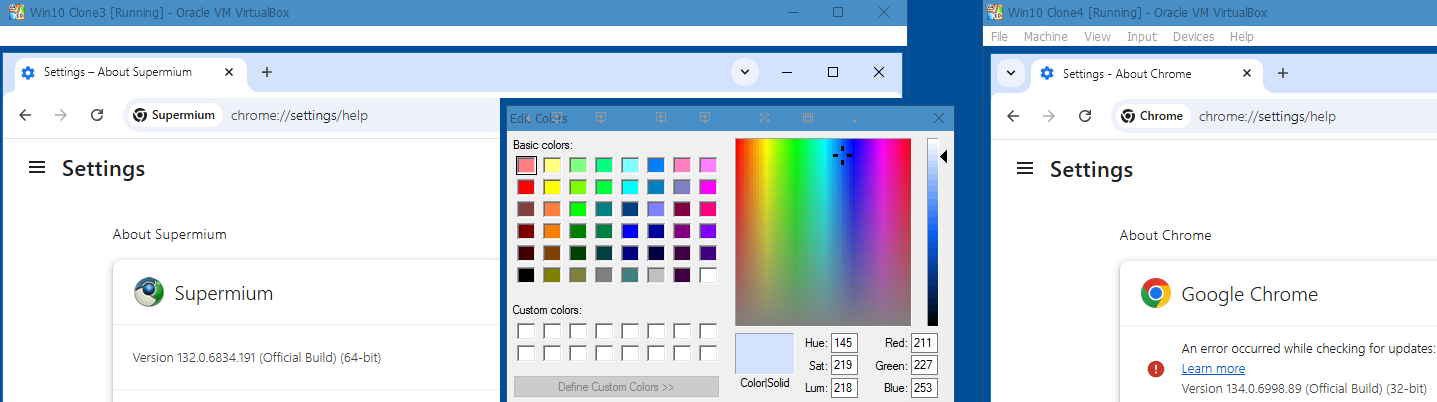Click Chrome Version 134.0.6998.89 text
Screen dimensions: 1437x402
pos(1304,388)
